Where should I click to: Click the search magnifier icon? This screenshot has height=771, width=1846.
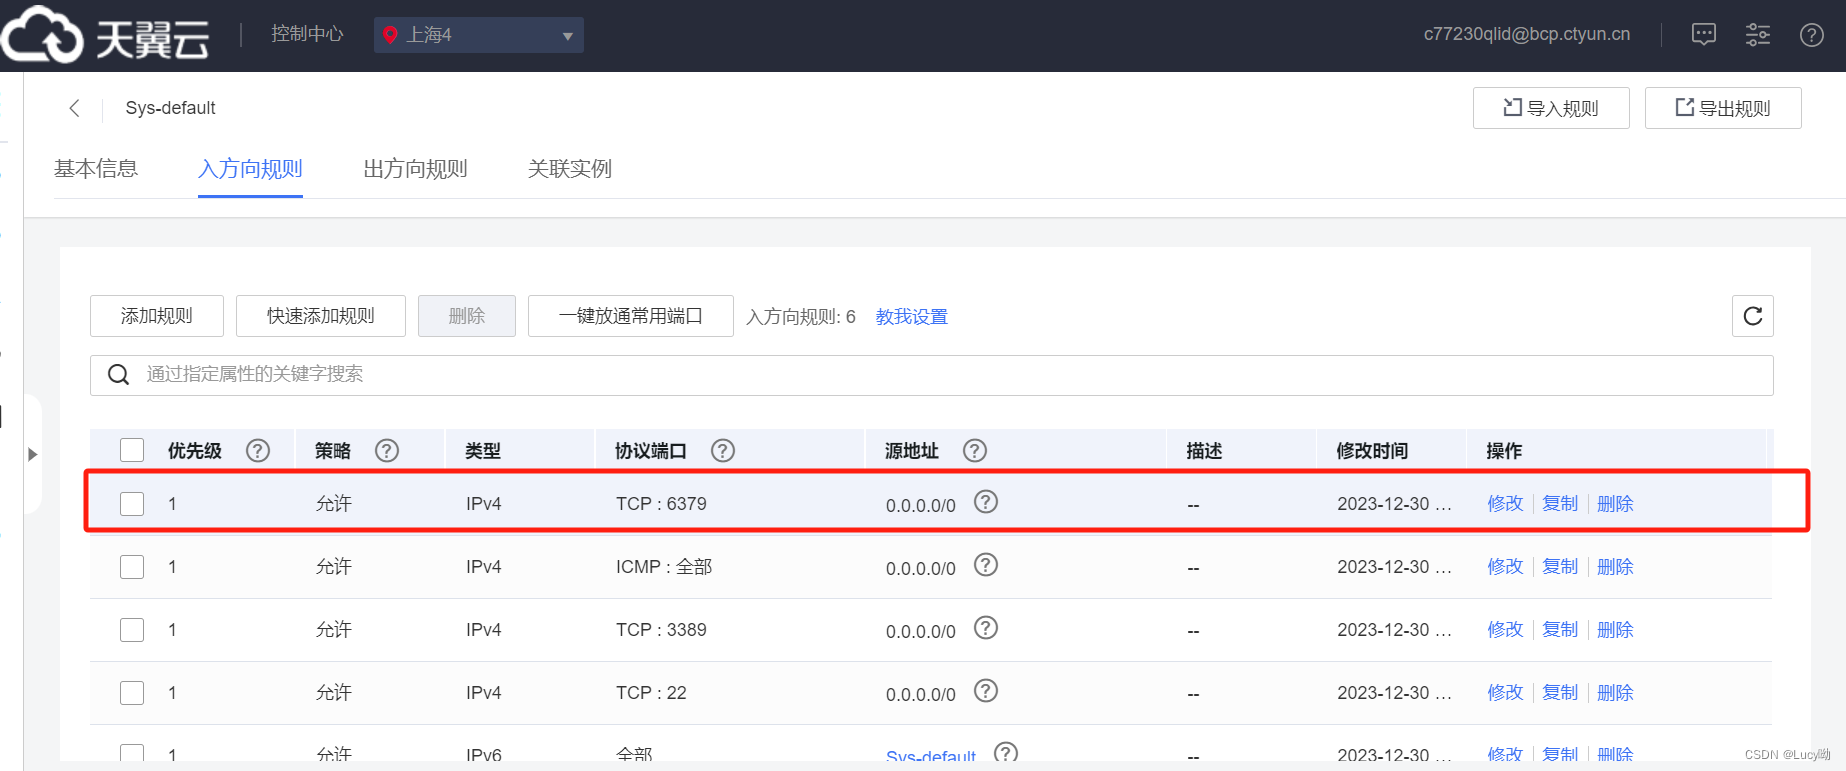[x=118, y=375]
